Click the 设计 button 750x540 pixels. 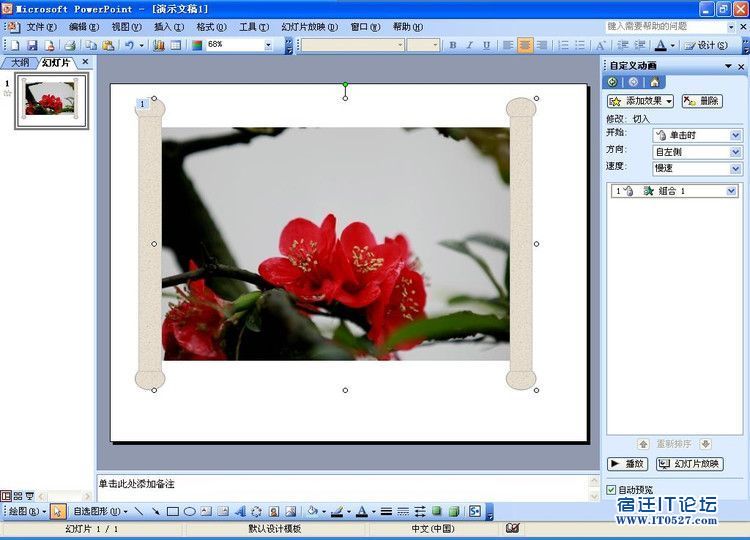(x=706, y=45)
